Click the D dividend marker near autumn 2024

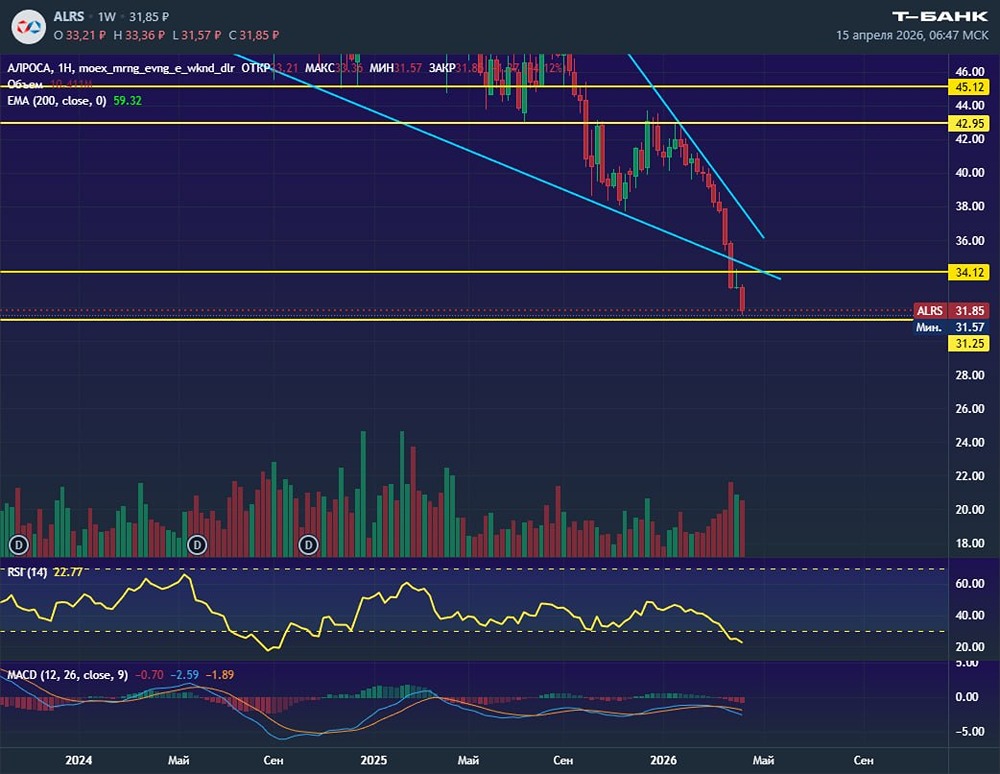click(x=309, y=545)
